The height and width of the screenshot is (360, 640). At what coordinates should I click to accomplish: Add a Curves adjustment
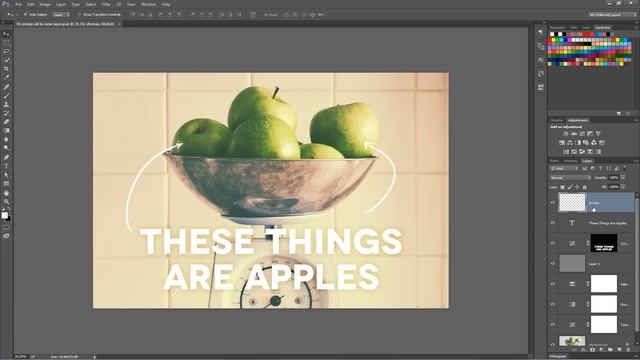pyautogui.click(x=582, y=133)
